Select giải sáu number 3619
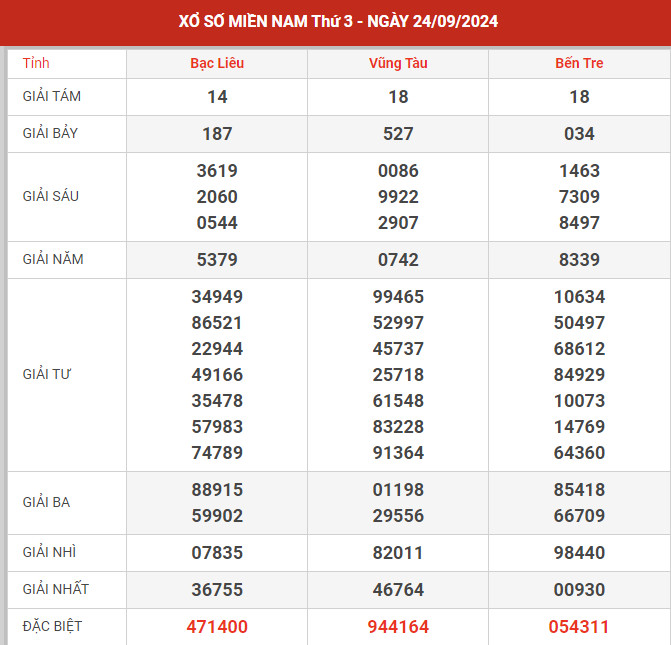 tap(217, 171)
